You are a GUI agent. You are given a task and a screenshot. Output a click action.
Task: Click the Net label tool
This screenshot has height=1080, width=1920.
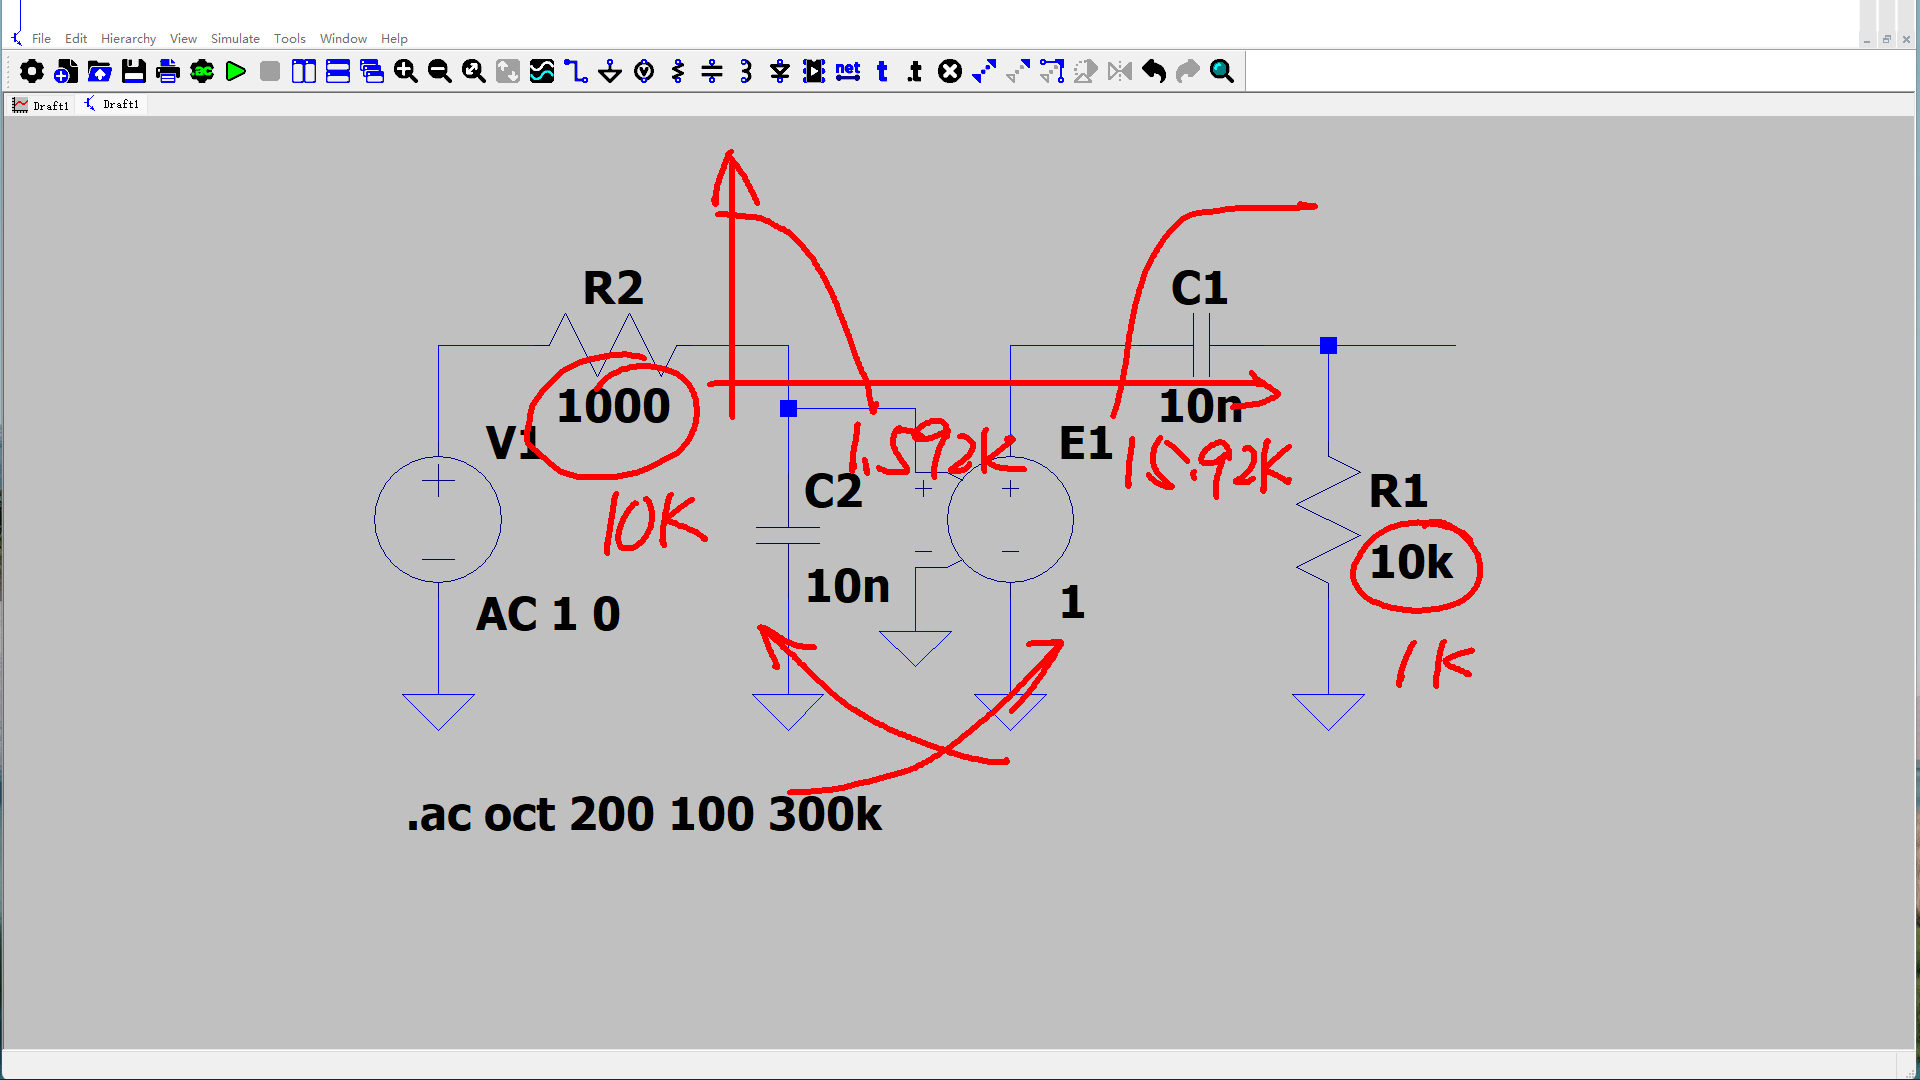coord(848,71)
